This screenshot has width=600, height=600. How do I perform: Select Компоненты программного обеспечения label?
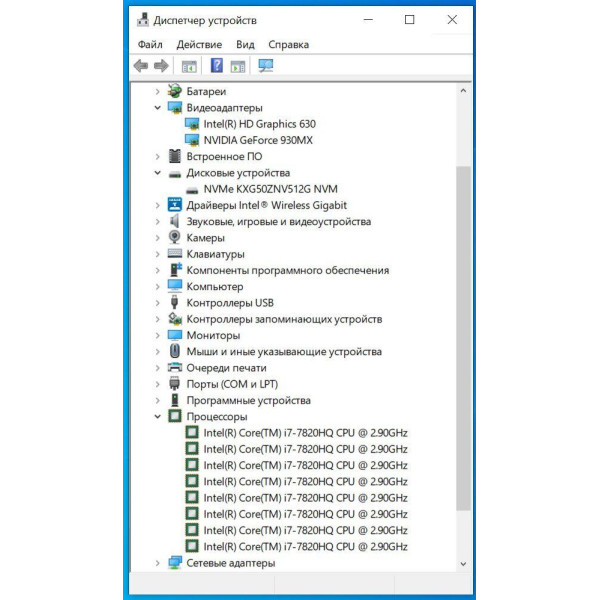(288, 270)
